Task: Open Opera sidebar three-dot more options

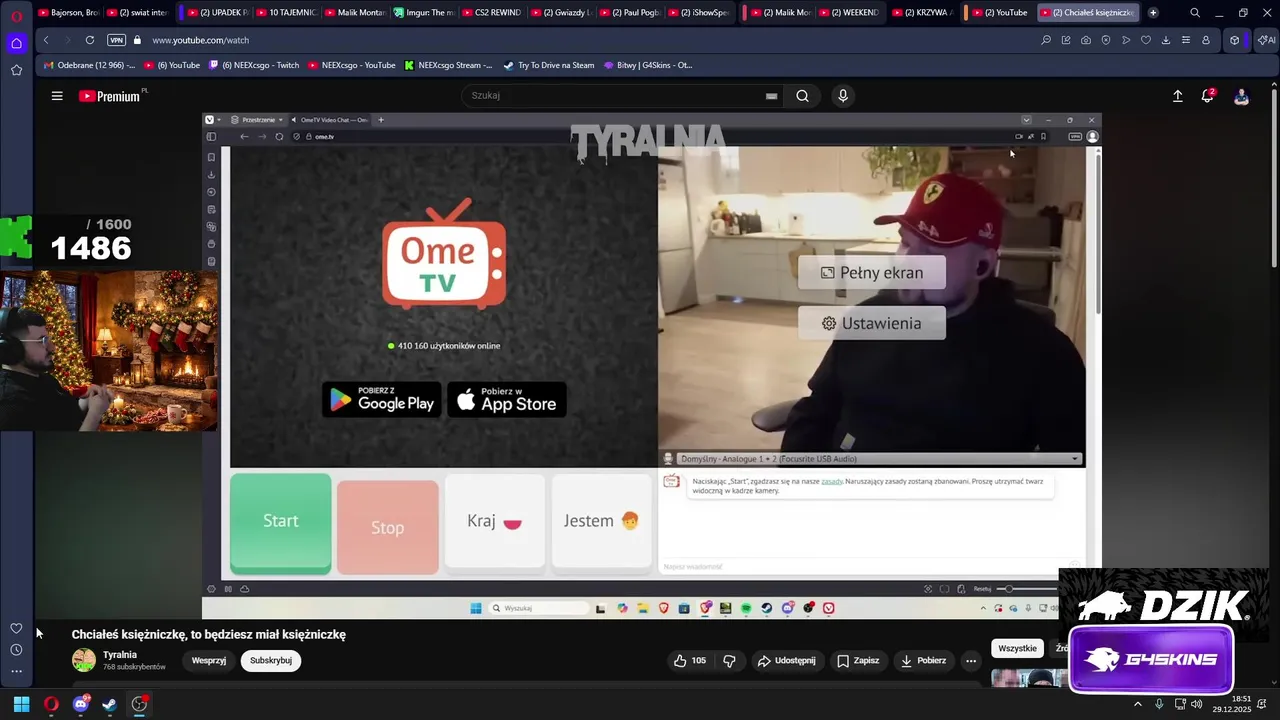Action: point(16,671)
